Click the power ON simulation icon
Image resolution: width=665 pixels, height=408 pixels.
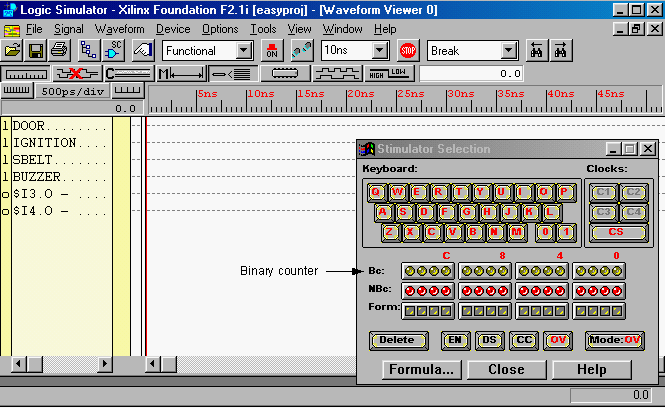(x=272, y=50)
